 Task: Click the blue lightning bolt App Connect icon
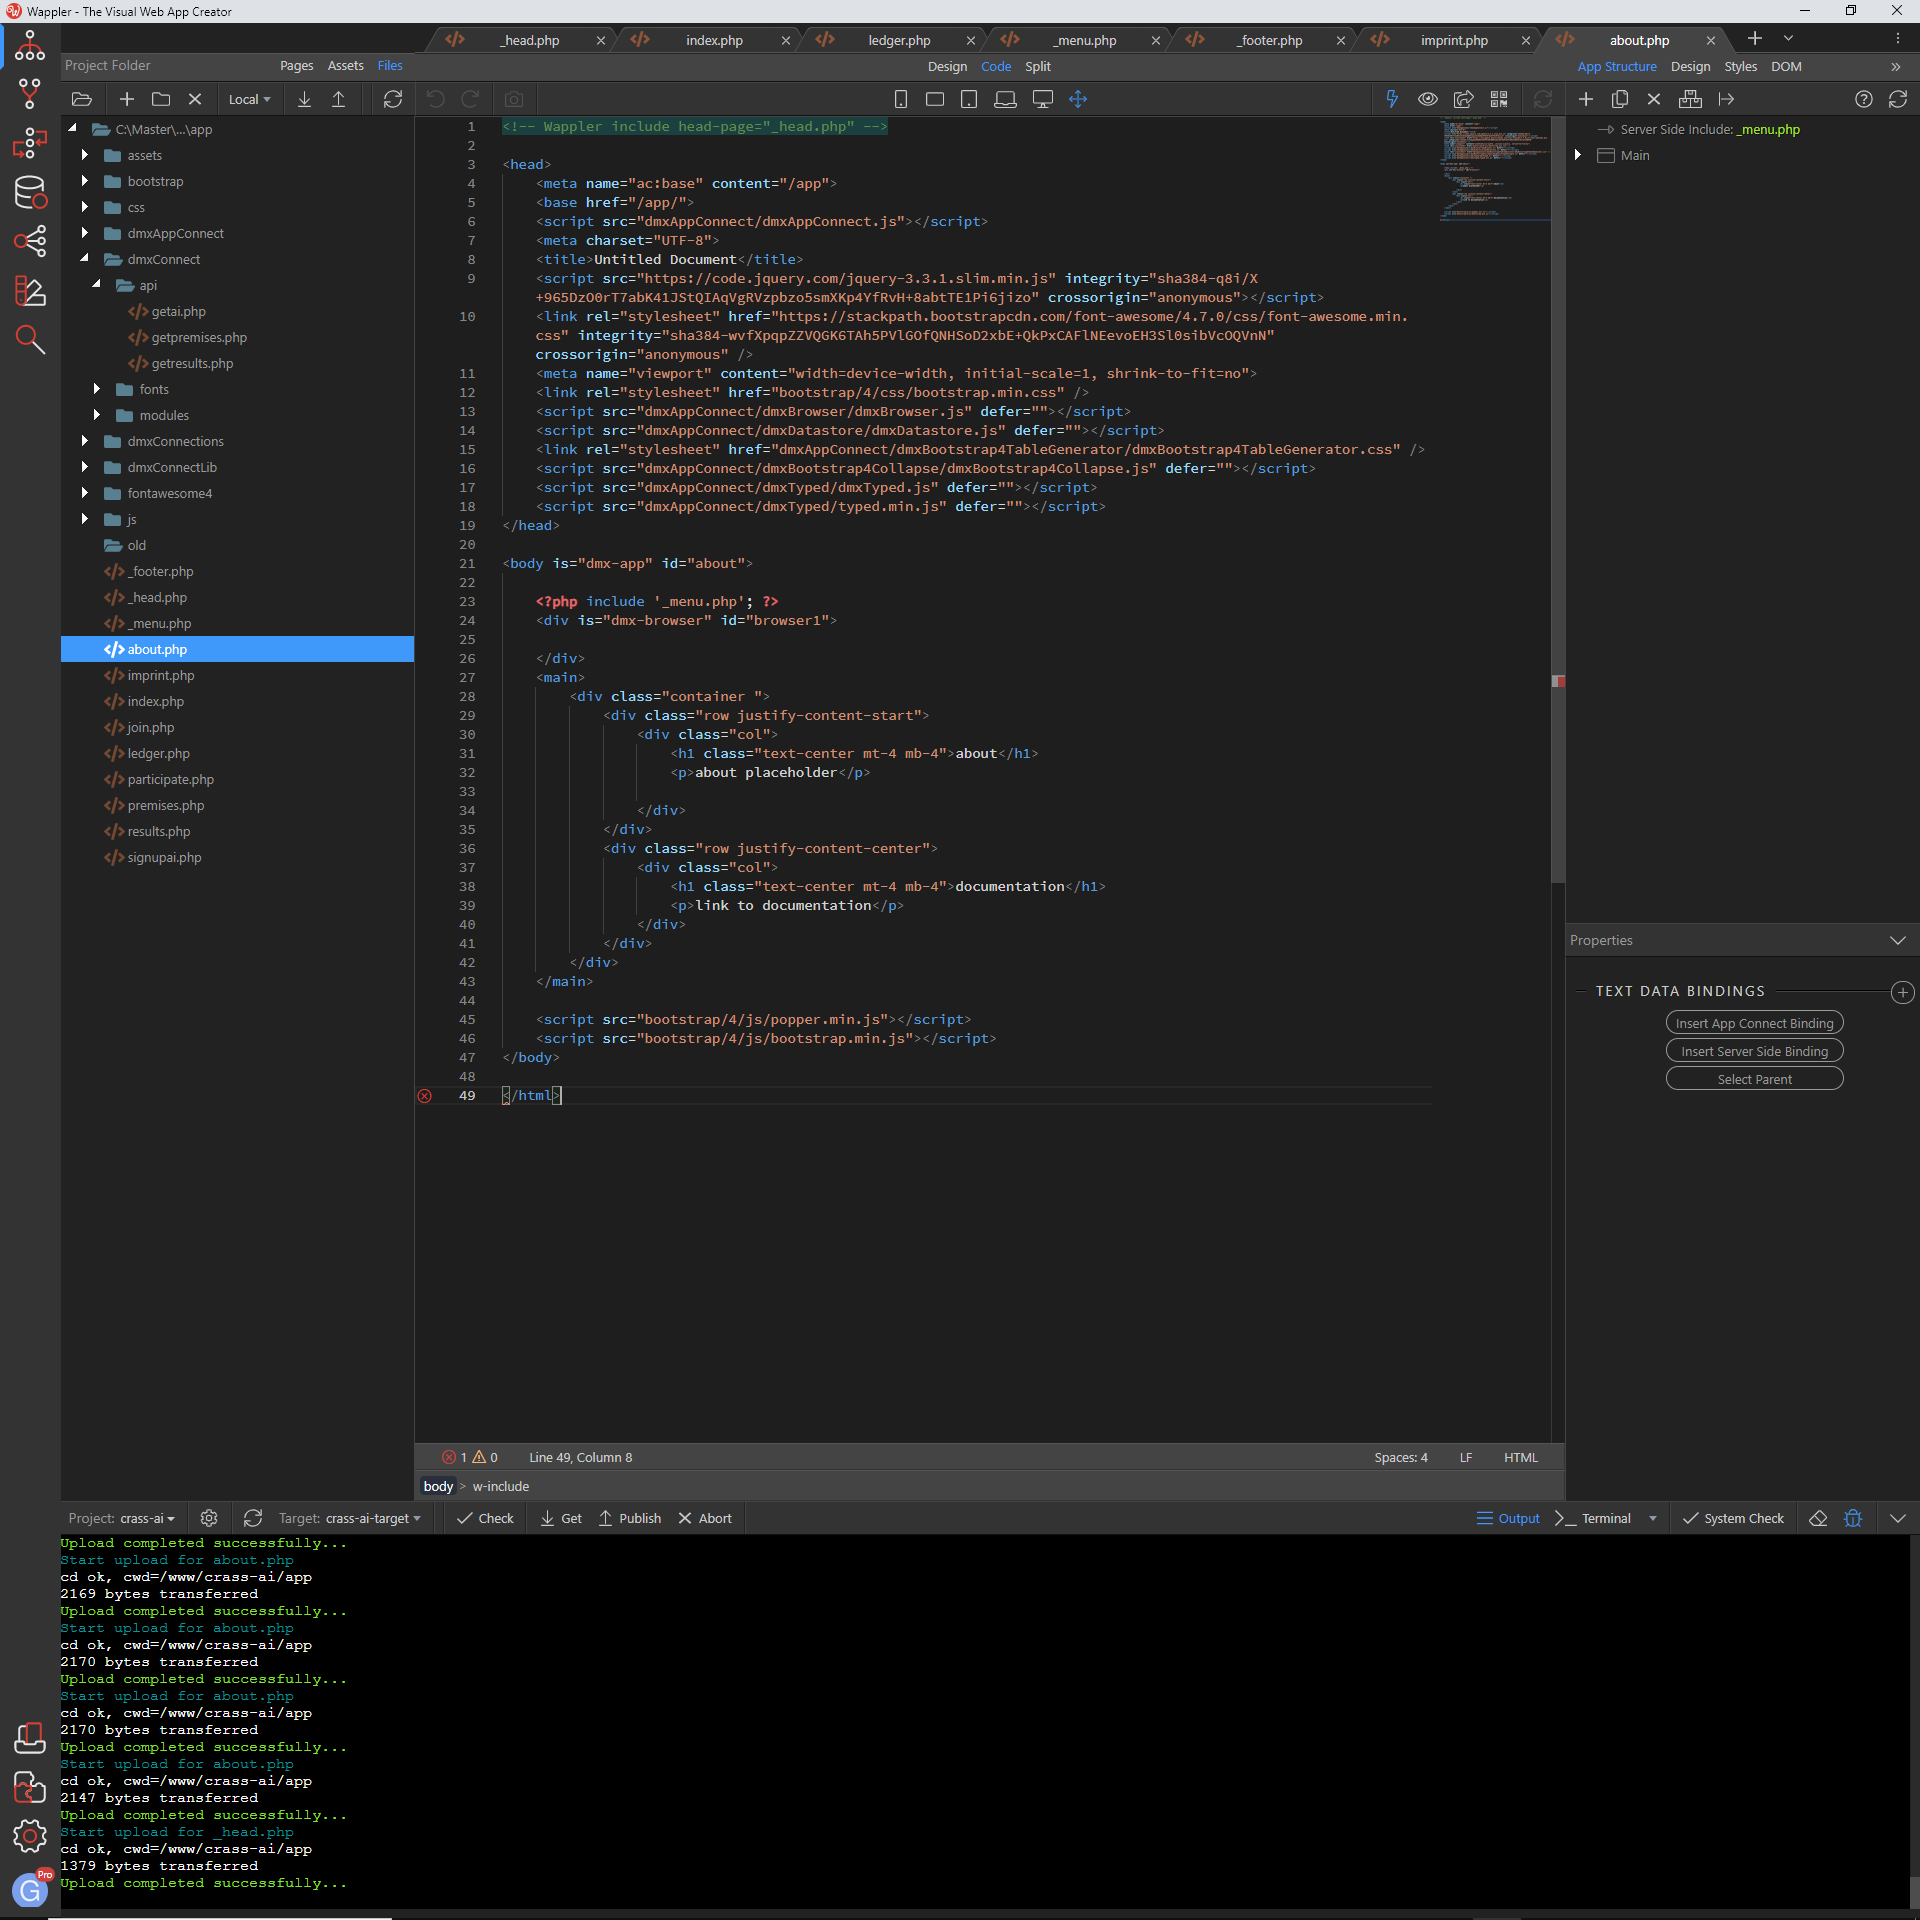click(1392, 99)
